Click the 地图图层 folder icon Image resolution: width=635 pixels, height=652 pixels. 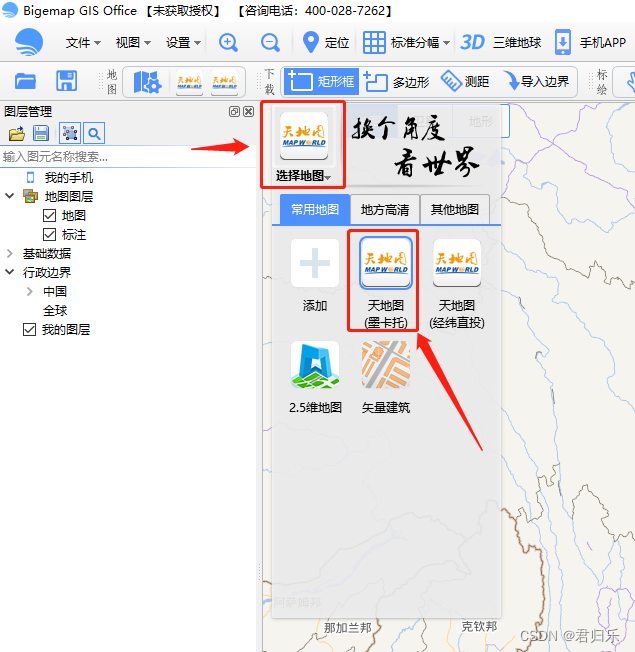pos(30,196)
